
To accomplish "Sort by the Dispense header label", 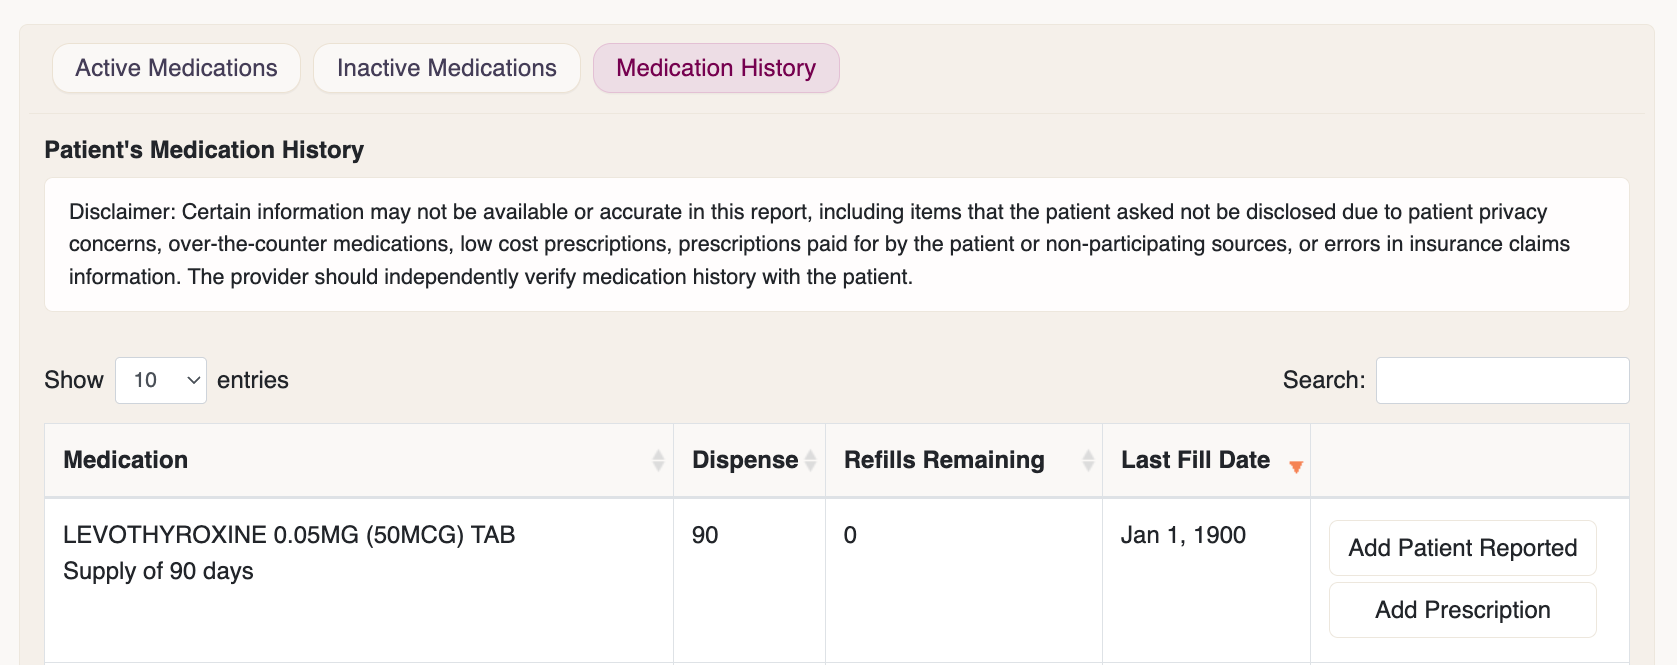I will [x=745, y=460].
